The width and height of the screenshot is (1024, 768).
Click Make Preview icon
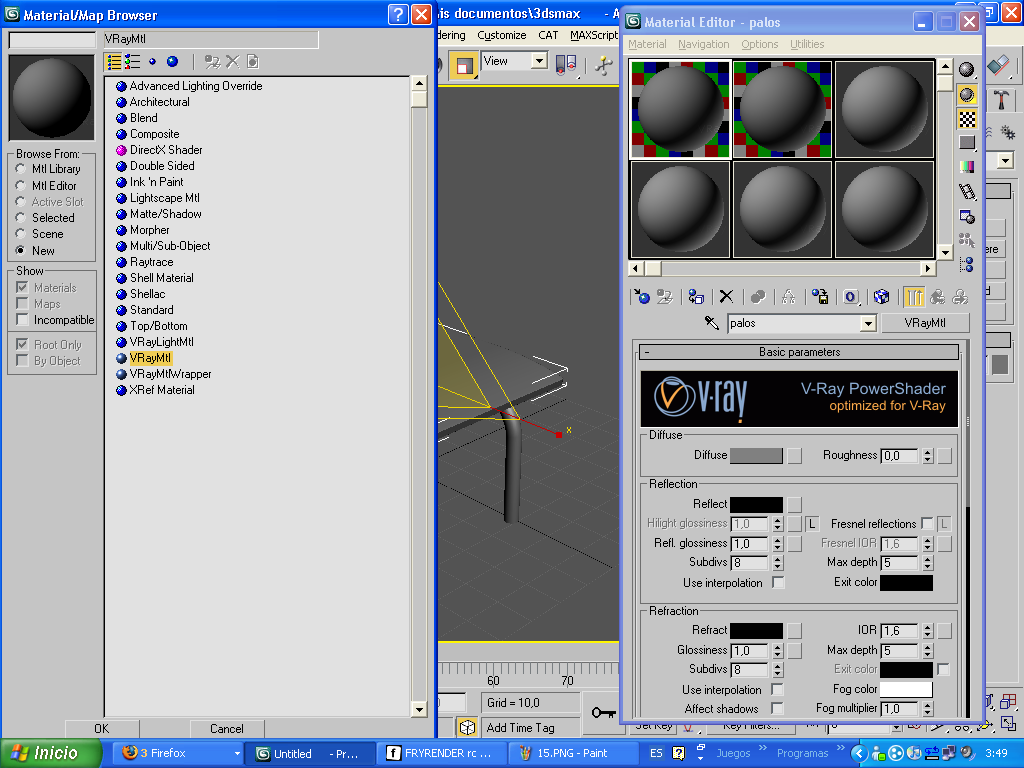coord(967,191)
